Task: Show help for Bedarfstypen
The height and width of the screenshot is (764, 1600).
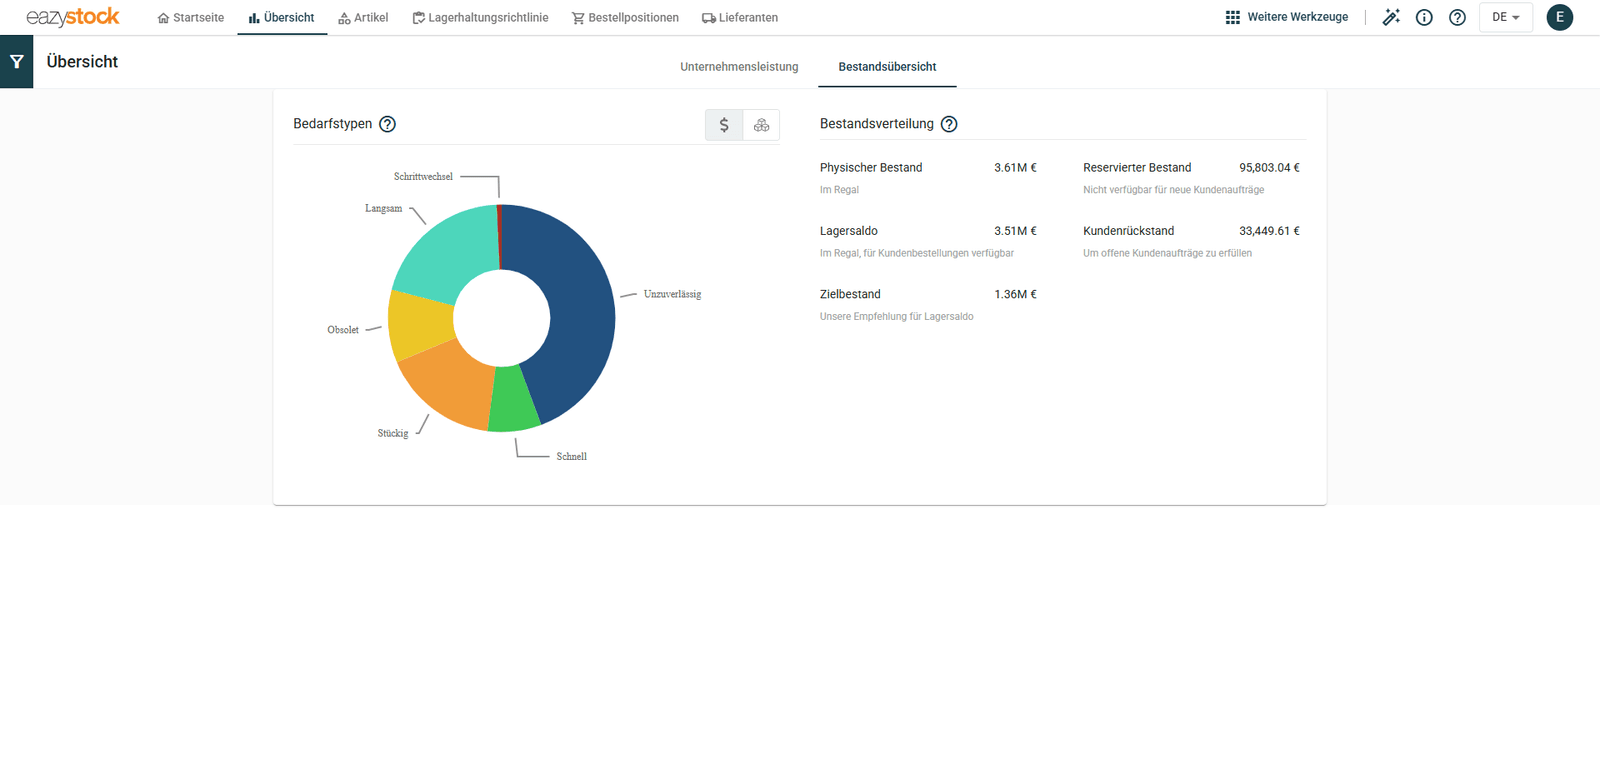Action: tap(387, 124)
